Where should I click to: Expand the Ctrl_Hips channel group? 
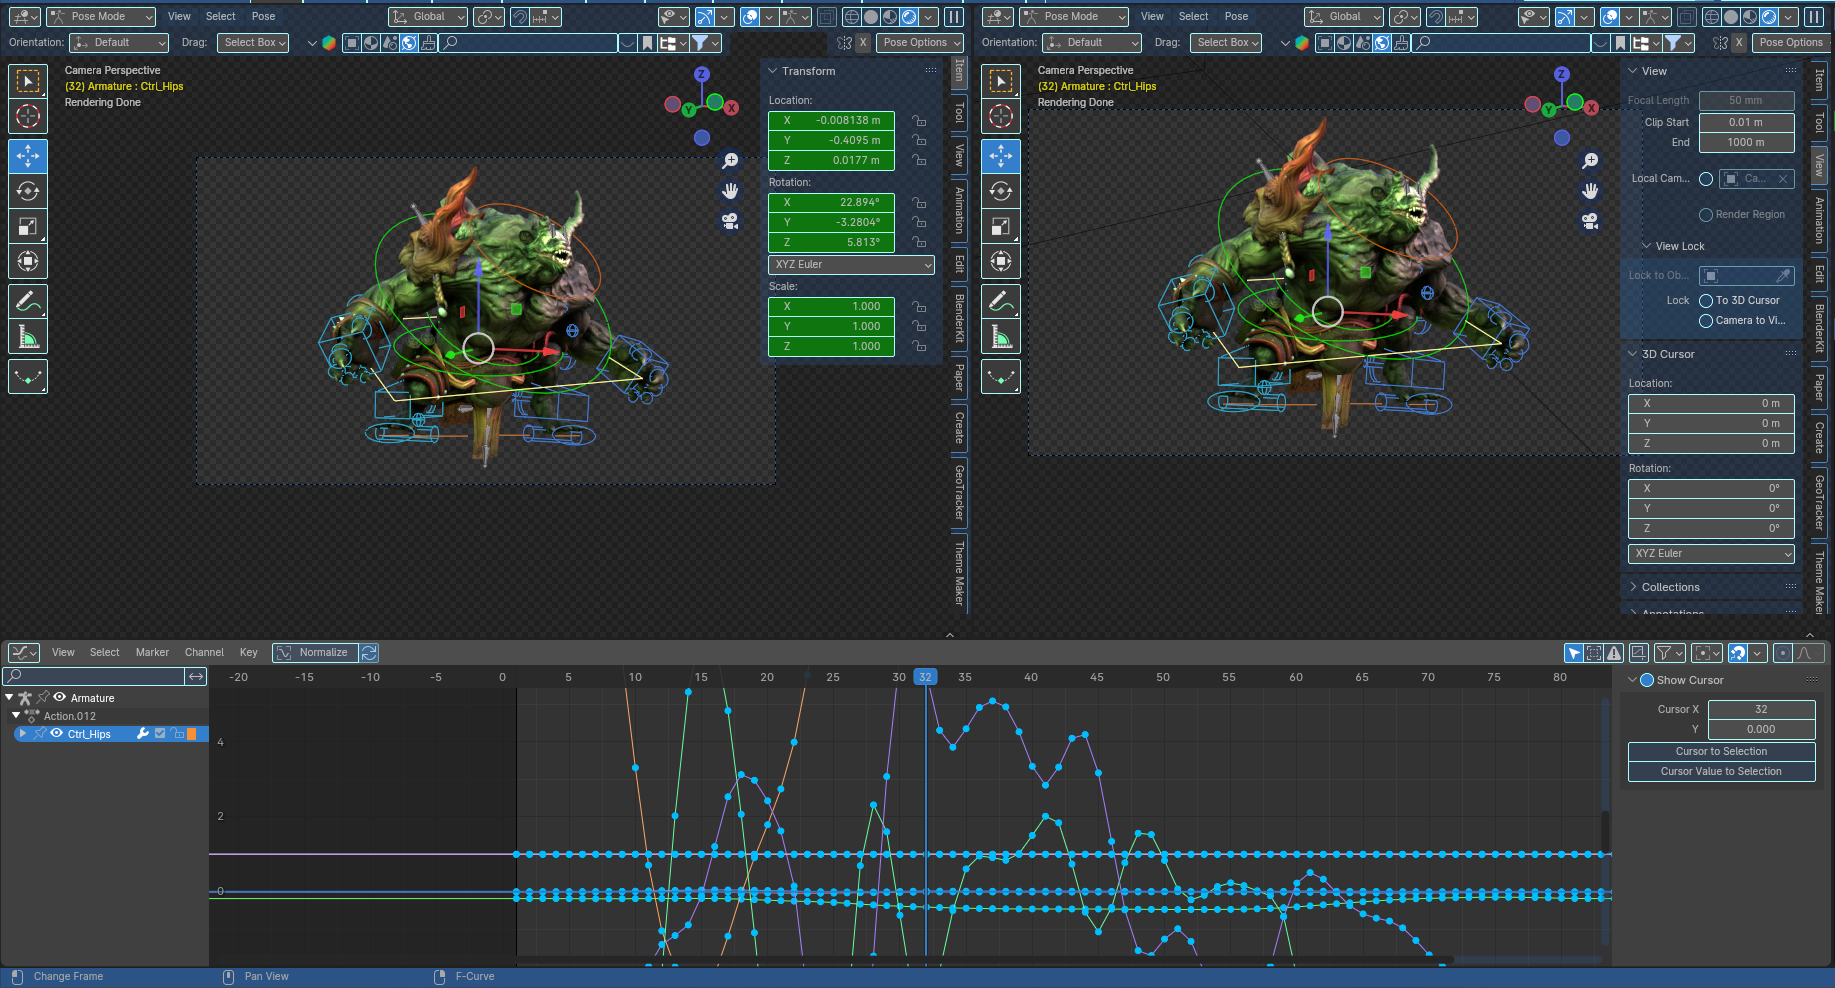pyautogui.click(x=23, y=734)
